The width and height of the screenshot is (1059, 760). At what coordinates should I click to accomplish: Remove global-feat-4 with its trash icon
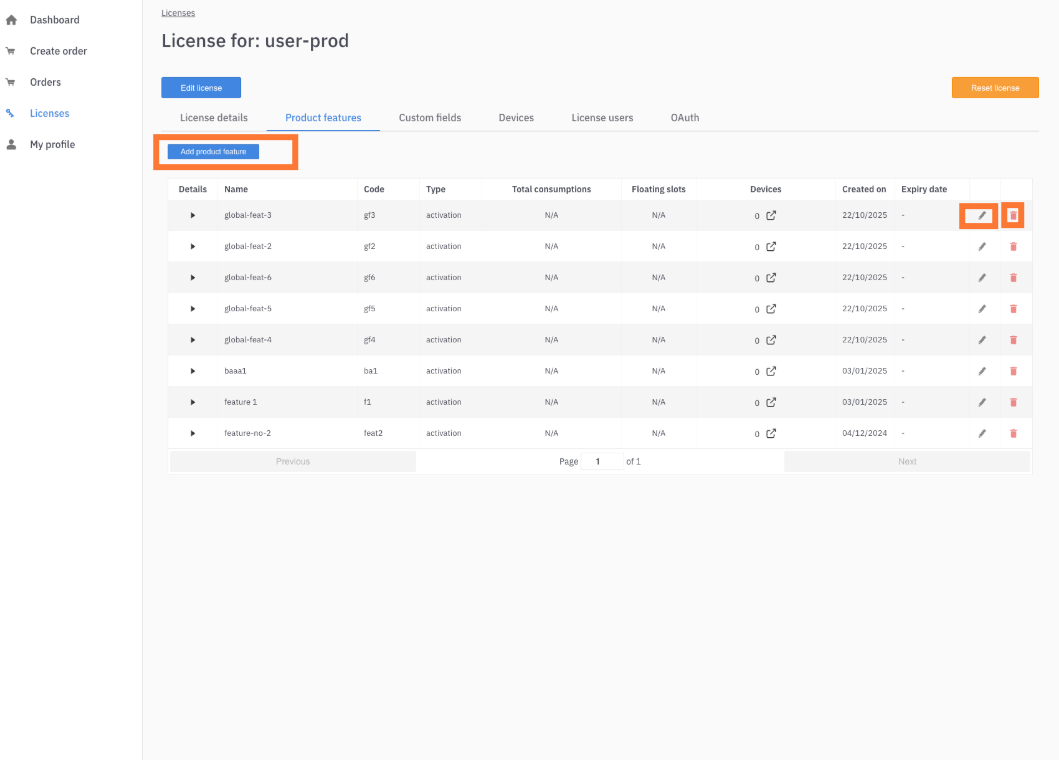pyautogui.click(x=1013, y=340)
